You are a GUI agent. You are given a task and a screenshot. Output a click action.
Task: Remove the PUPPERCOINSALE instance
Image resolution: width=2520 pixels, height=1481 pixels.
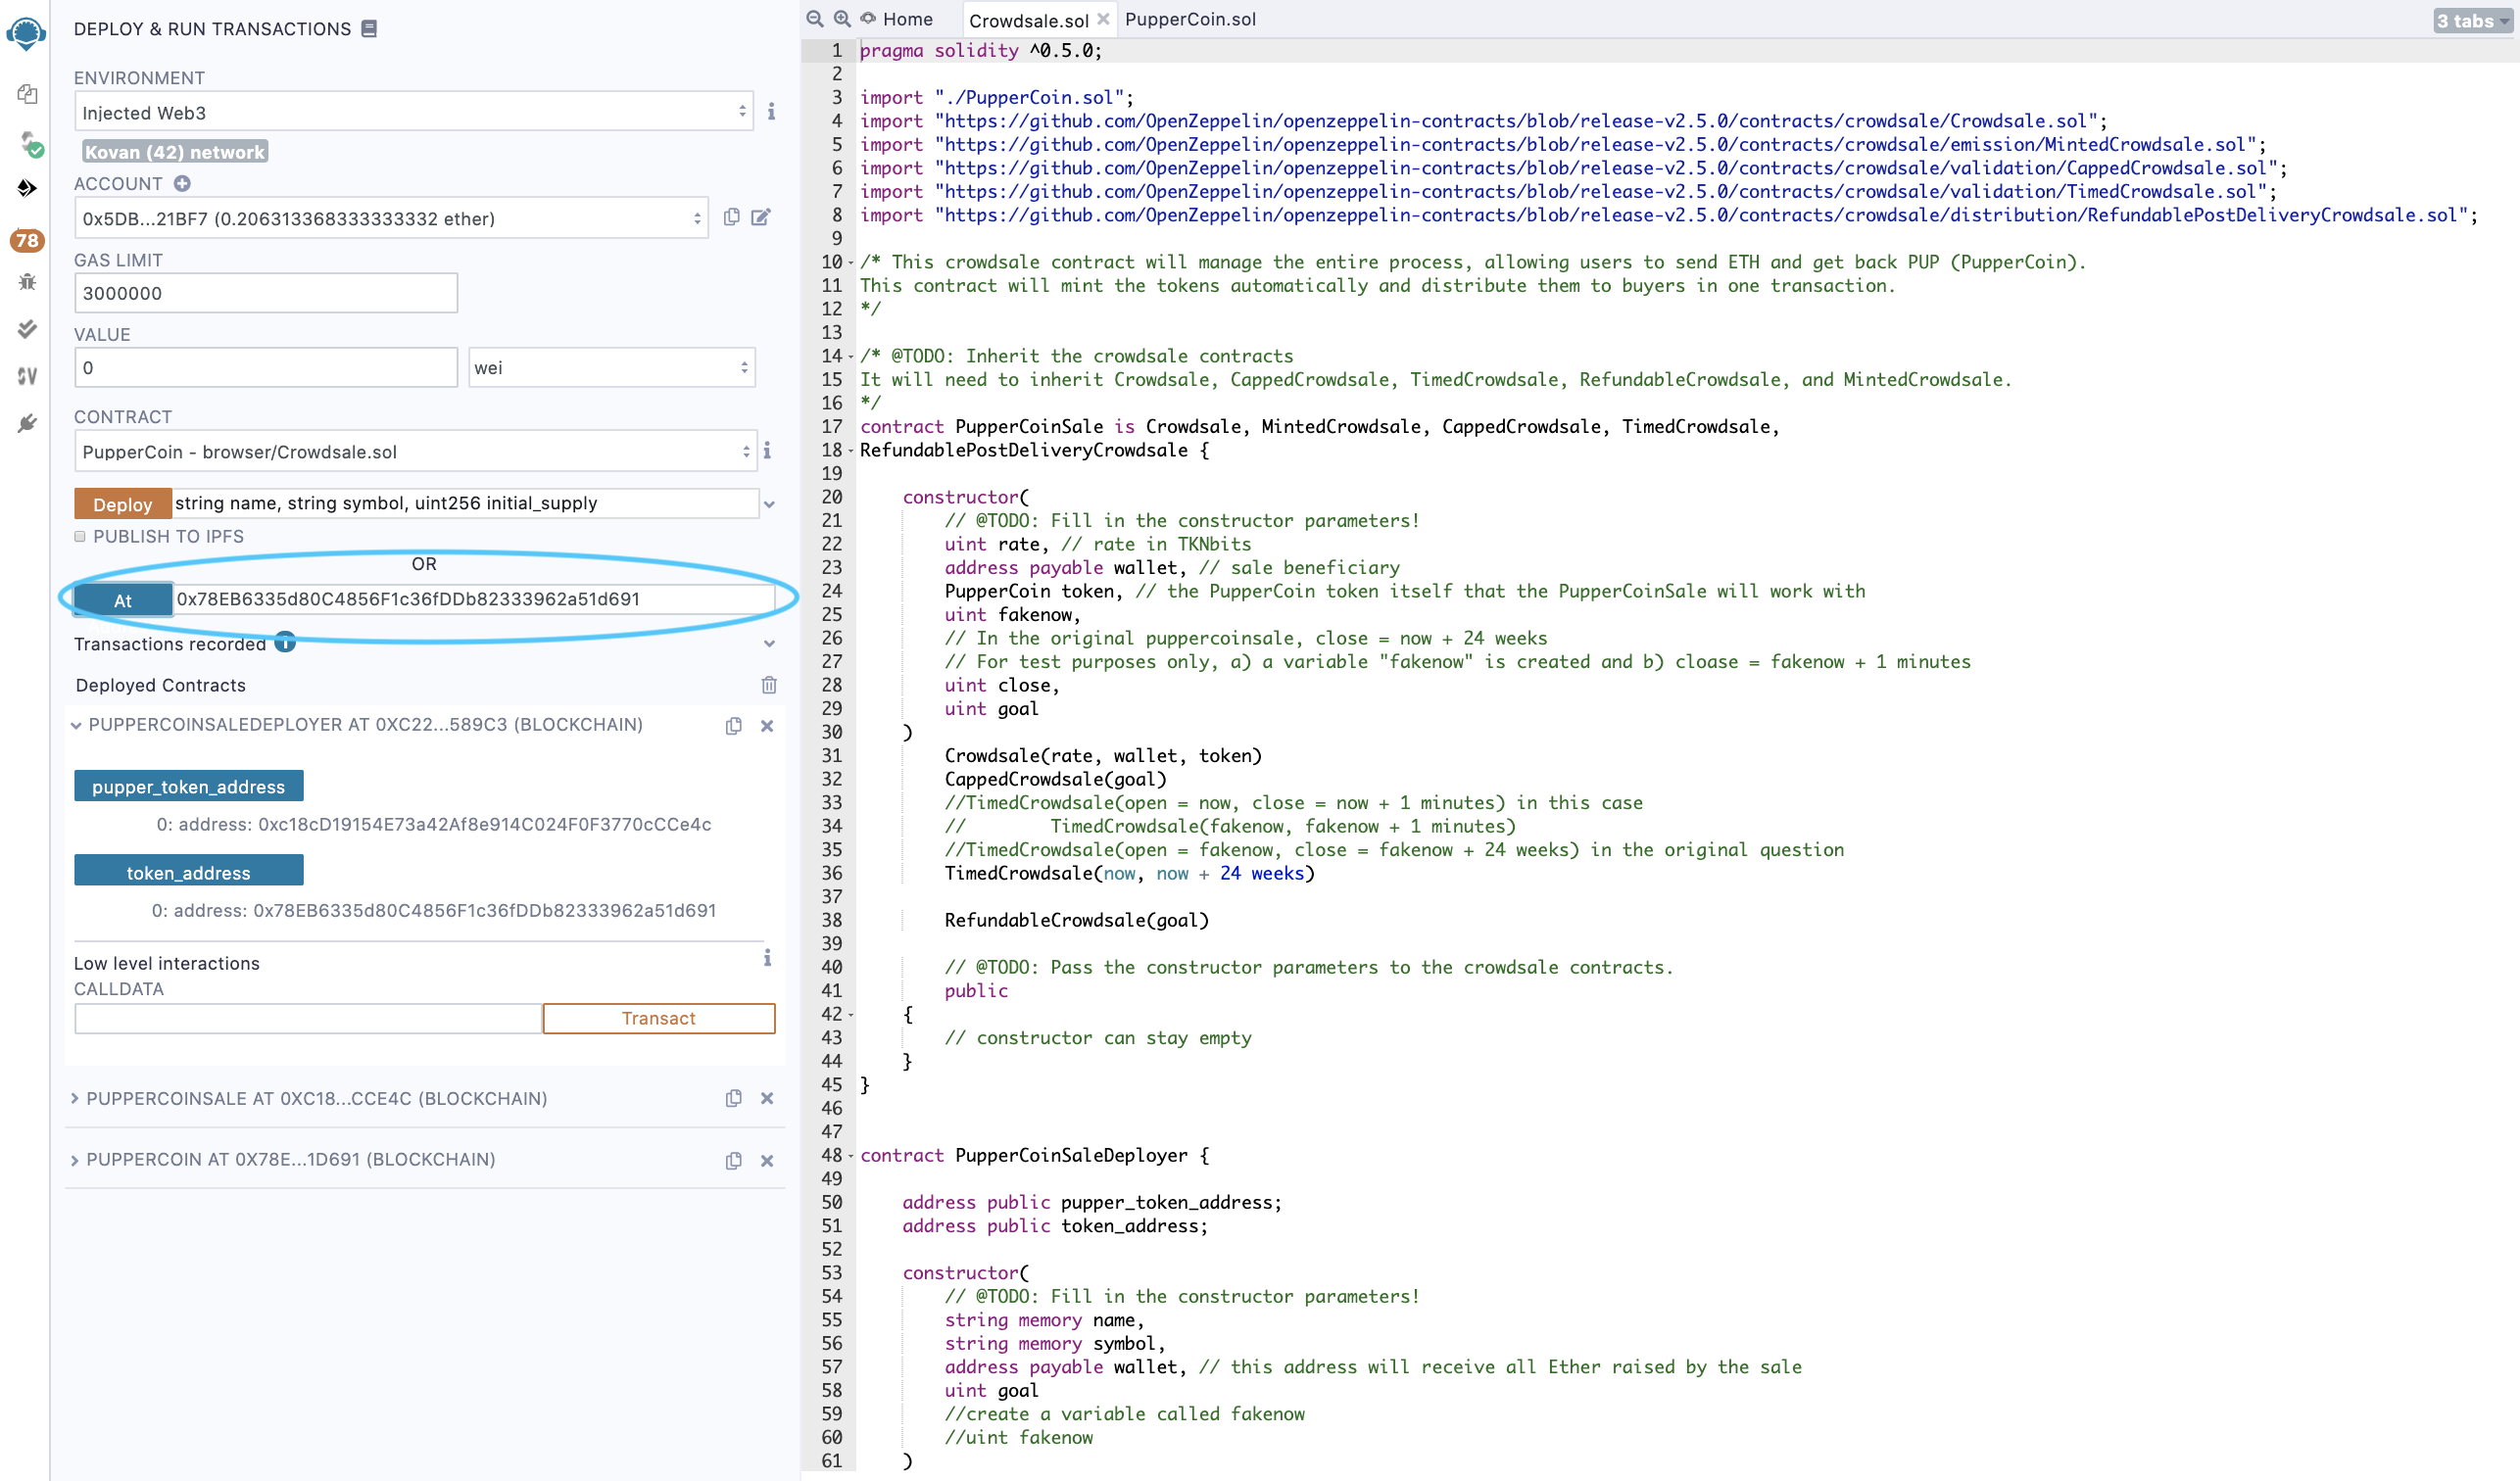coord(767,1098)
